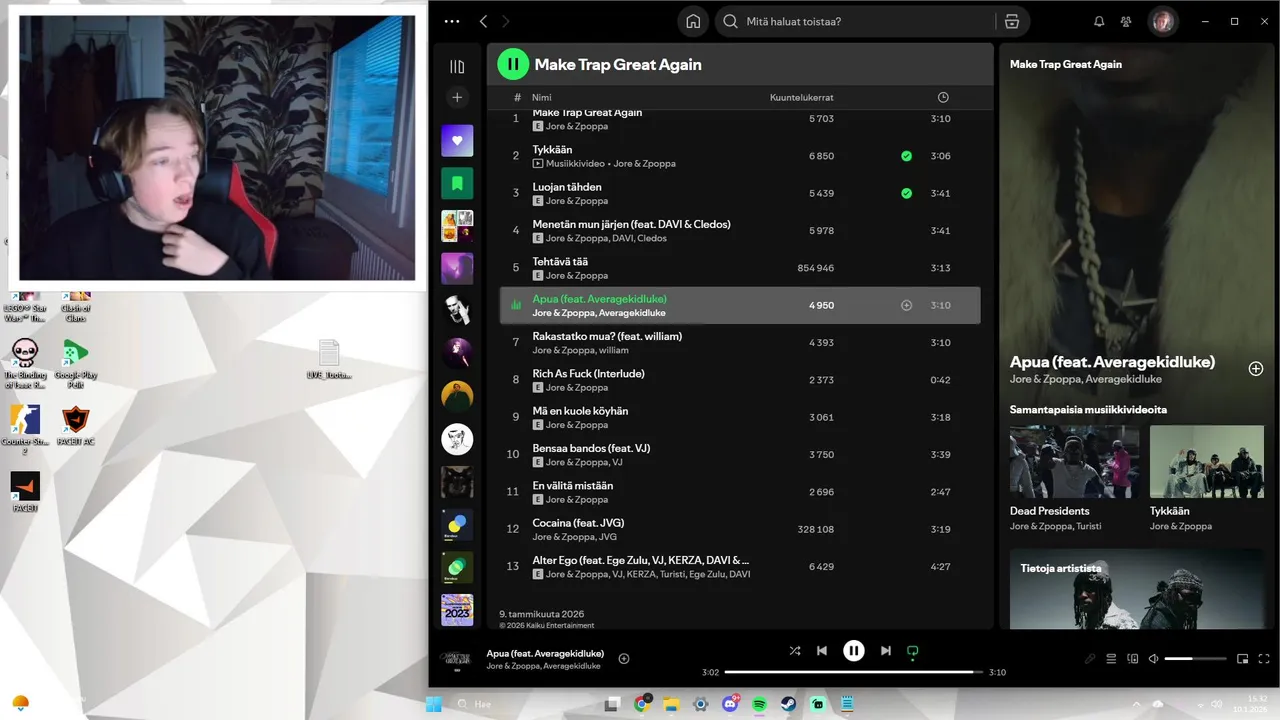1280x720 pixels.
Task: Open the Spotify Home page
Action: pos(693,21)
